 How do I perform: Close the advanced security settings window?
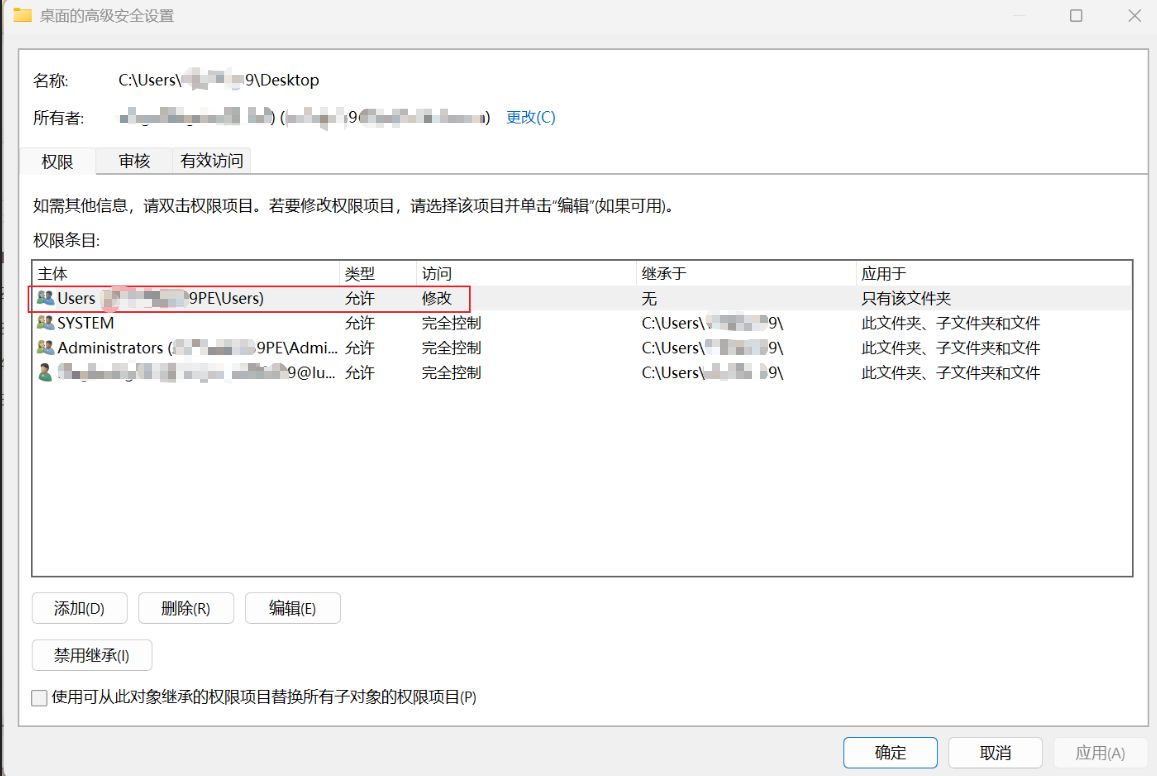pos(1133,16)
